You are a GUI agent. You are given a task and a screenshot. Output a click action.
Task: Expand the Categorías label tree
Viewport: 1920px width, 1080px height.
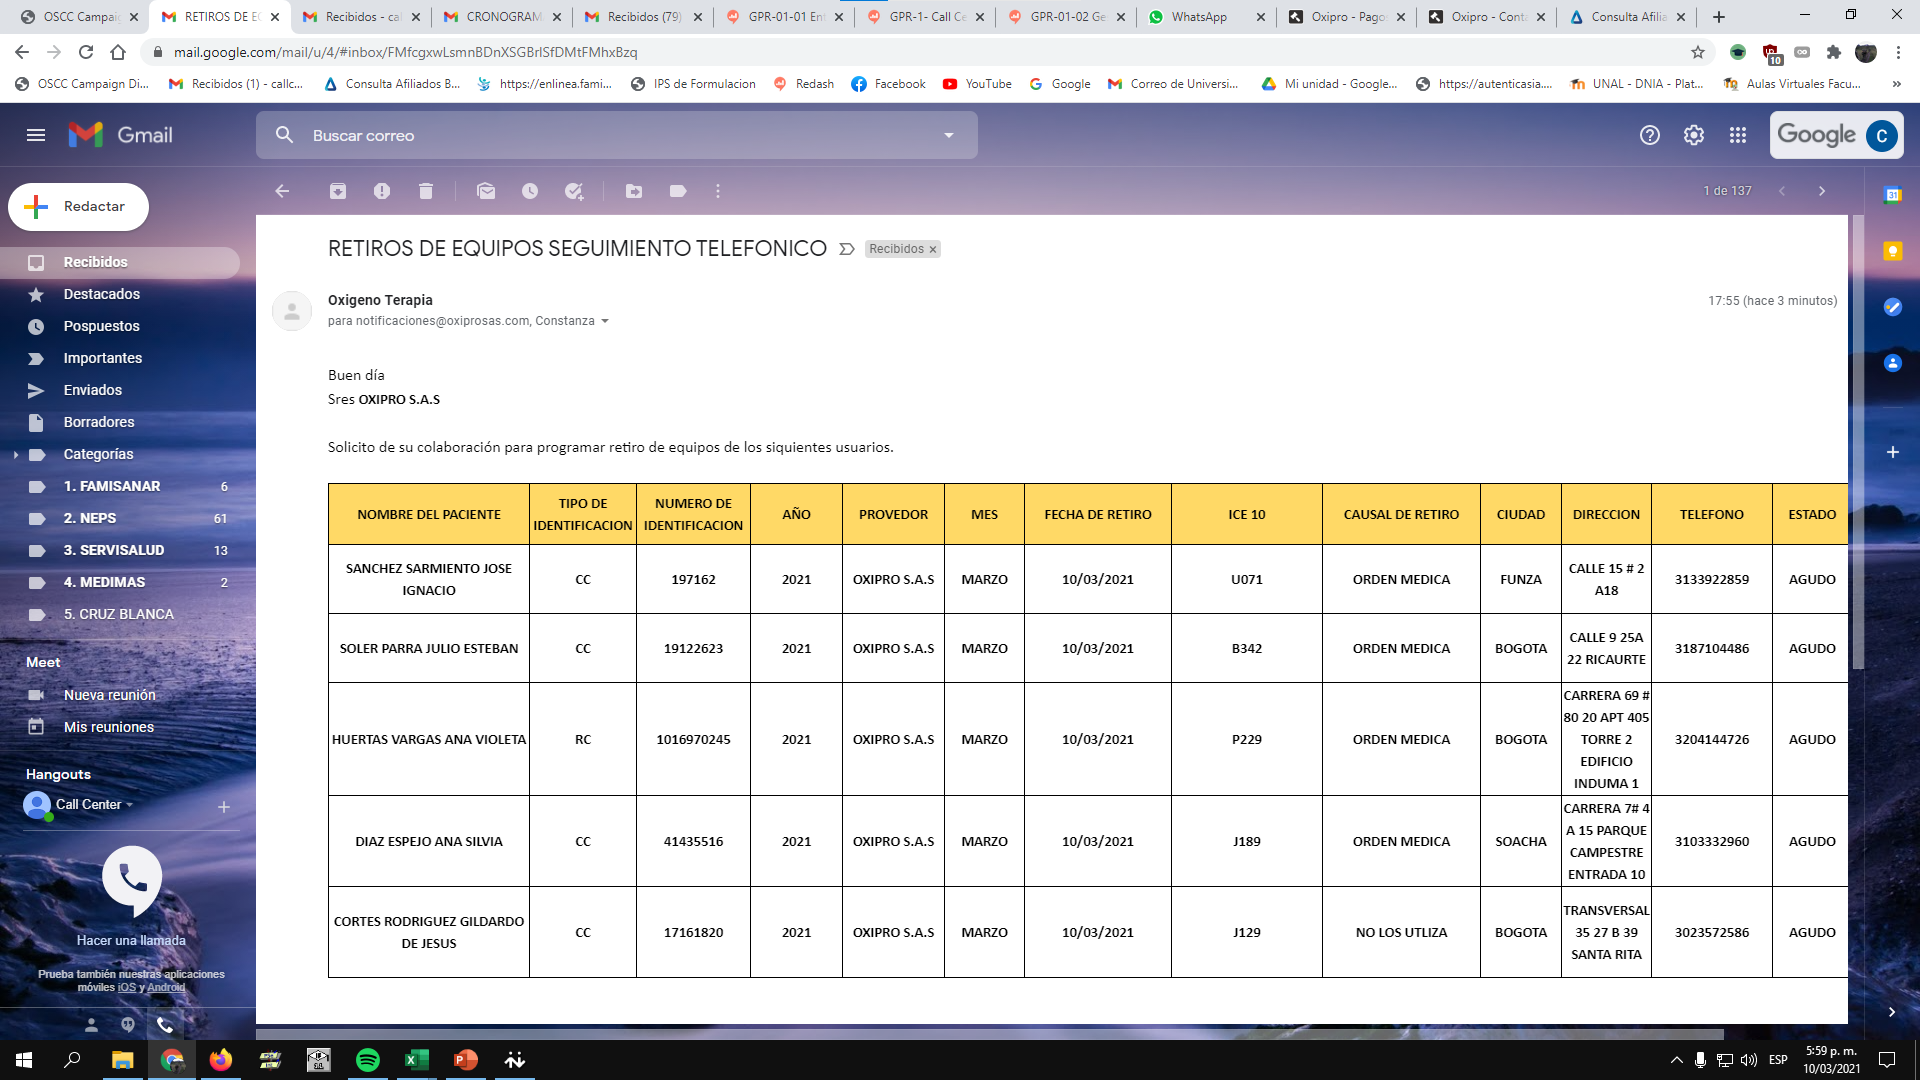pyautogui.click(x=16, y=455)
